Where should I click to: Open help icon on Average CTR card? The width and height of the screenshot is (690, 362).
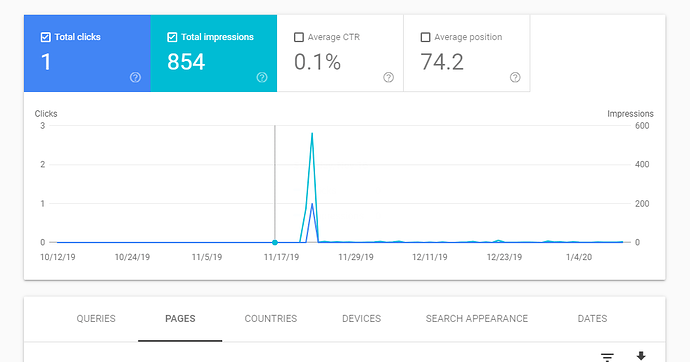(389, 77)
